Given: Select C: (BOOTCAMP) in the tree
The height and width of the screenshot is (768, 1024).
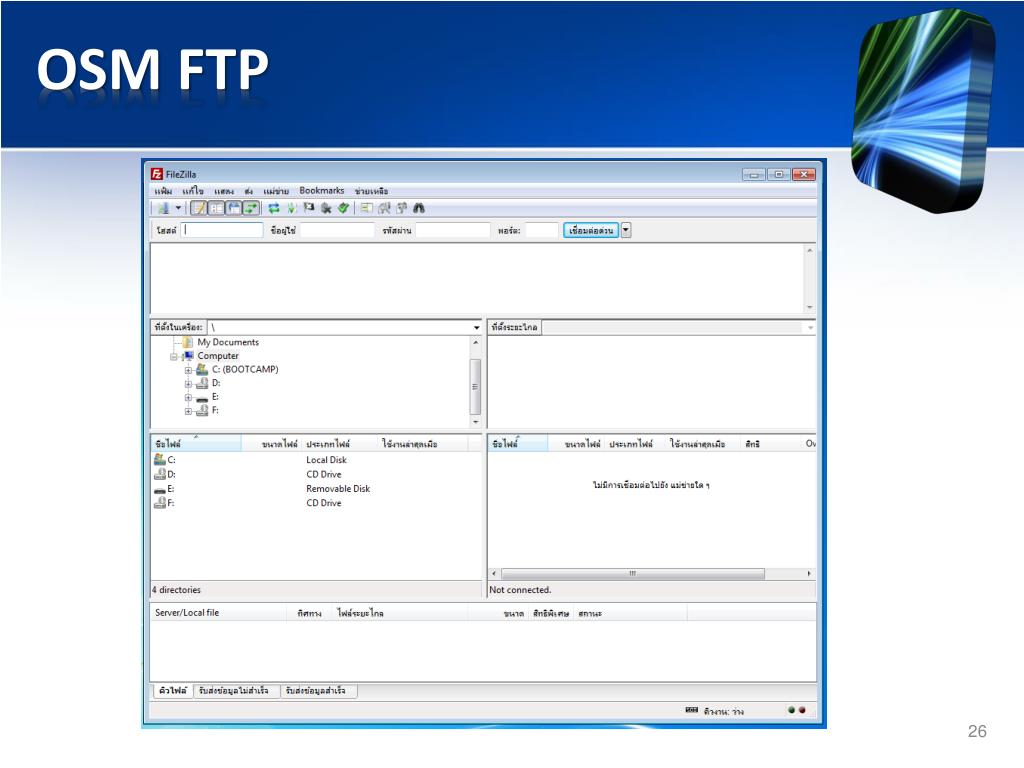Looking at the screenshot, I should tap(245, 370).
